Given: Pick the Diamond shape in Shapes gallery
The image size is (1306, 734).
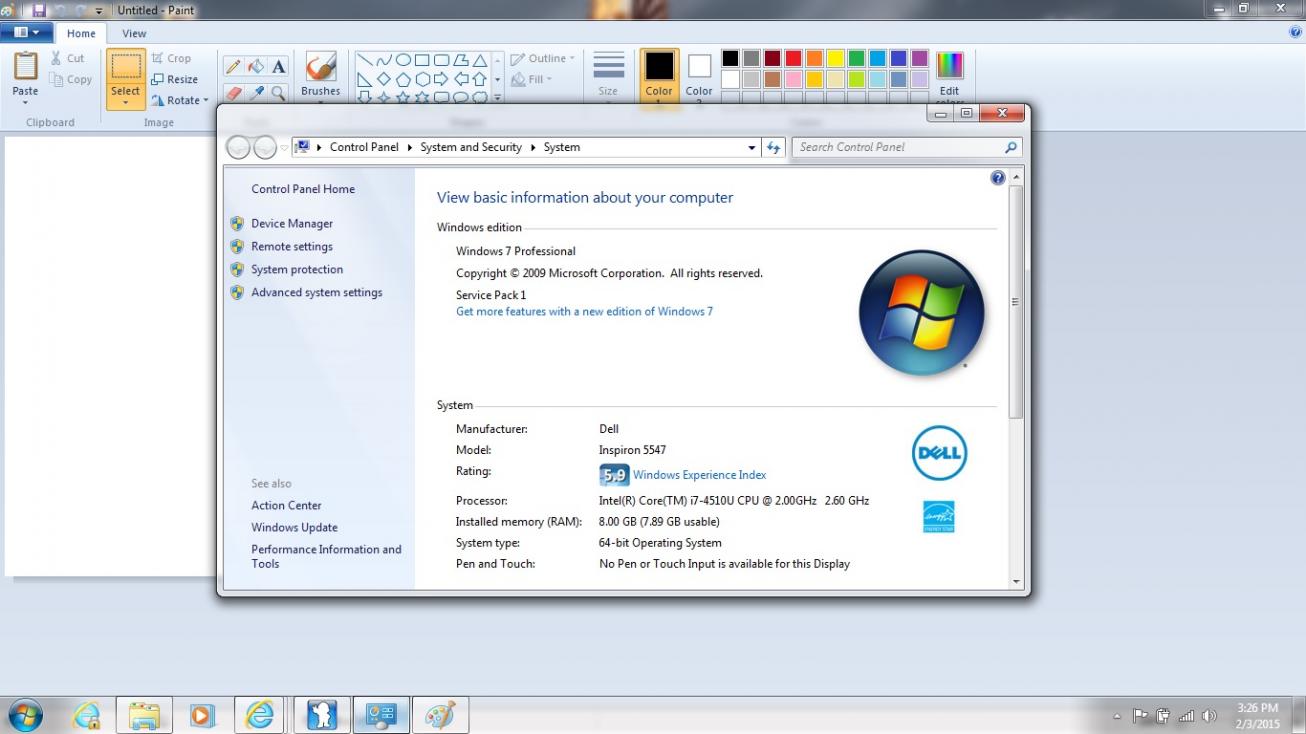Looking at the screenshot, I should (383, 79).
